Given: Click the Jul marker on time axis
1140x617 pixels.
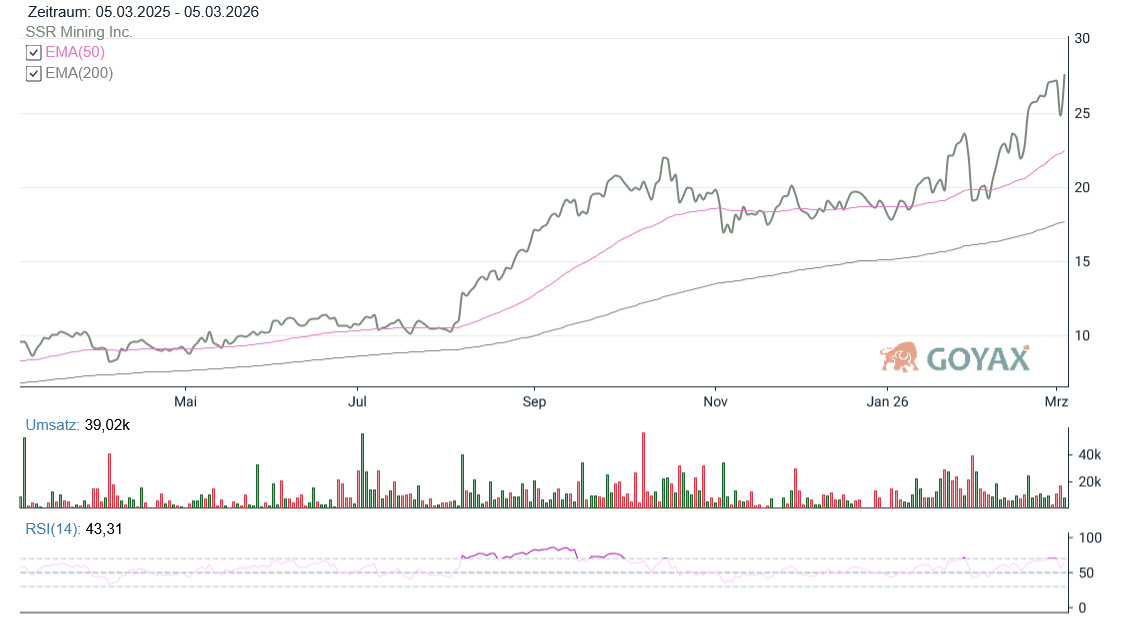Looking at the screenshot, I should (357, 402).
